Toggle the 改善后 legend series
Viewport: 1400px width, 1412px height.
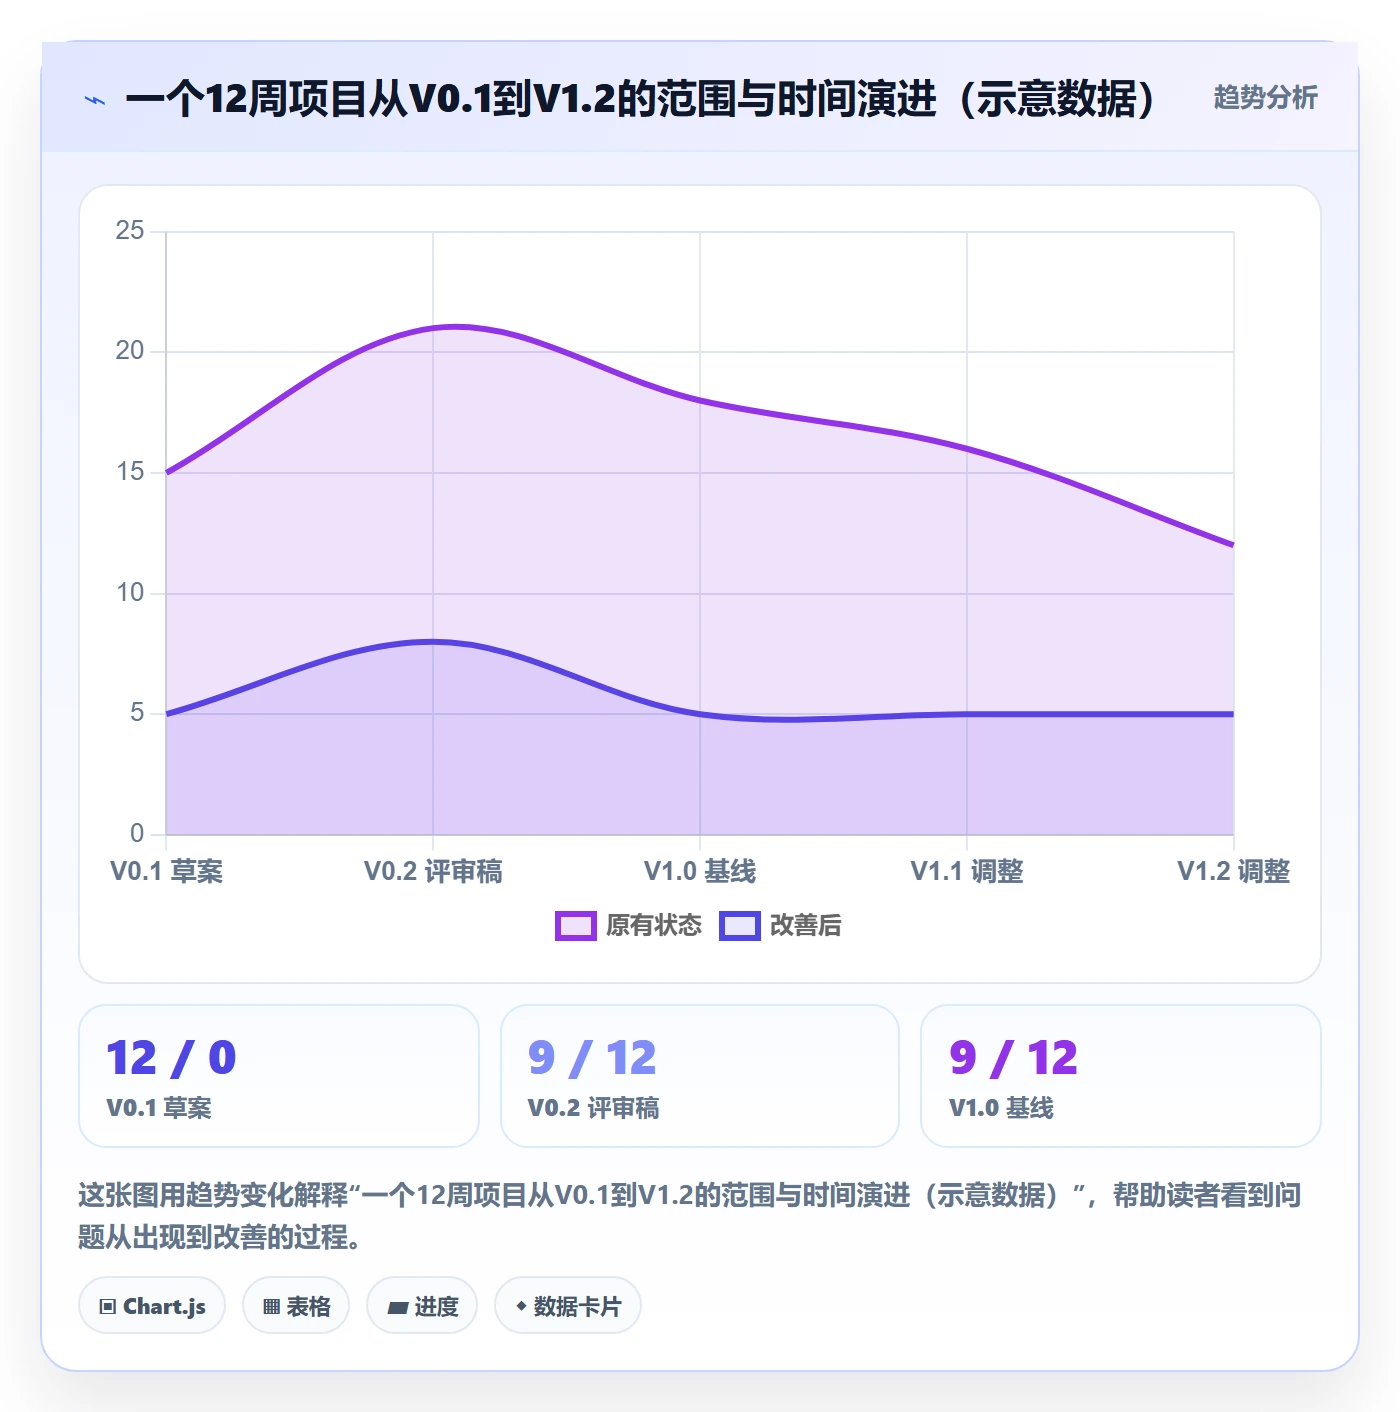pos(780,925)
